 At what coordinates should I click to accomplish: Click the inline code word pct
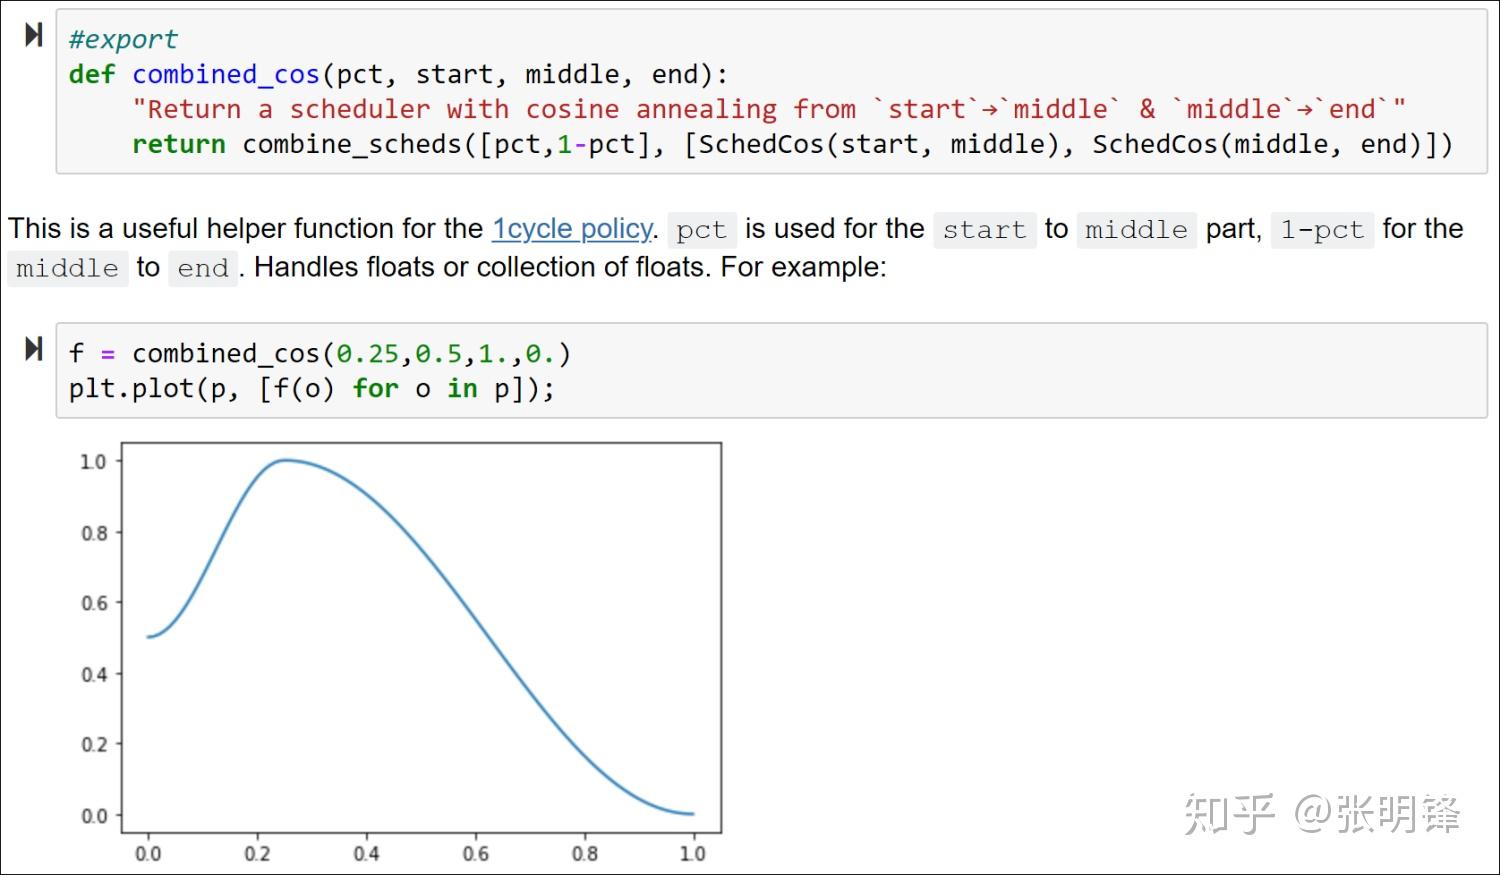click(701, 230)
